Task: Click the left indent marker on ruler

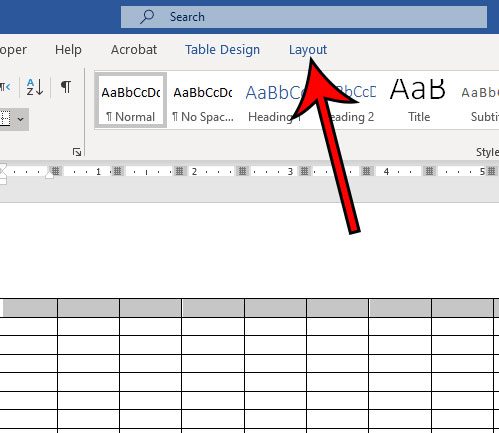Action: pyautogui.click(x=3, y=181)
